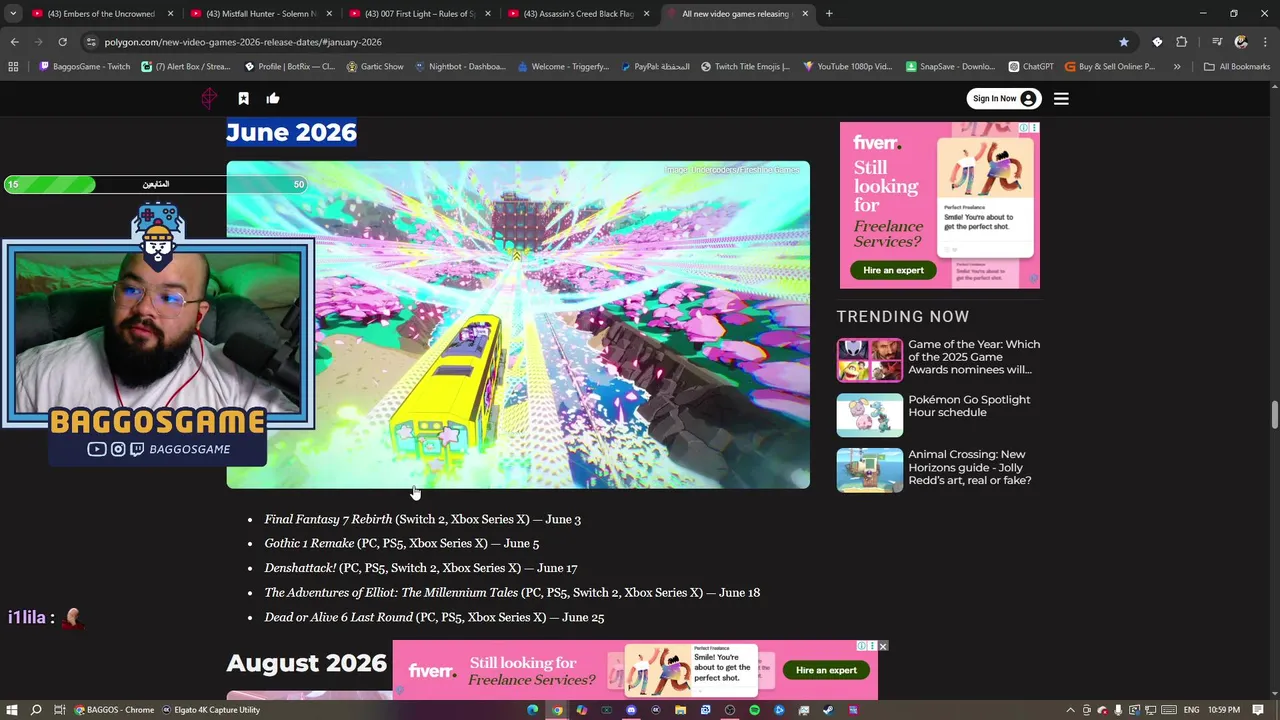Image resolution: width=1280 pixels, height=720 pixels.
Task: Open Spotify from the taskbar
Action: click(754, 710)
